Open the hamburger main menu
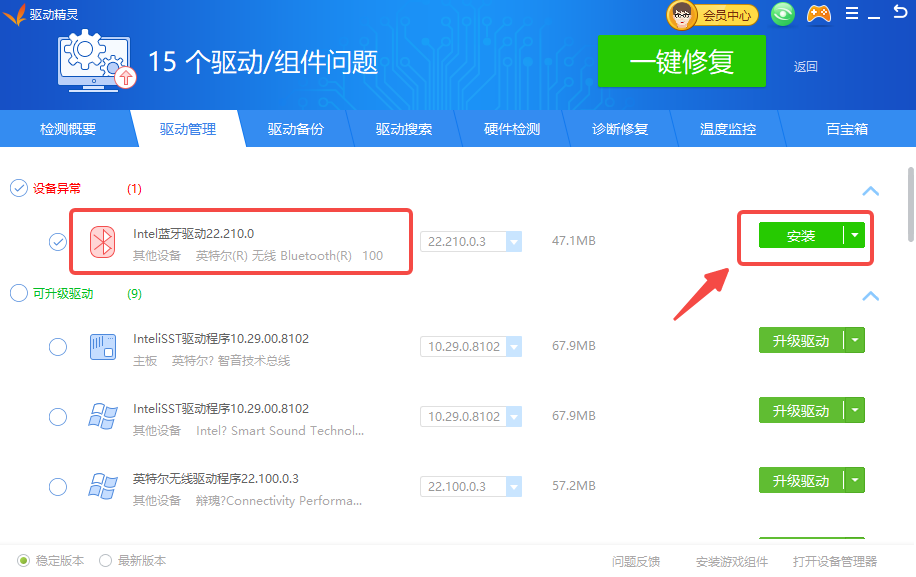The width and height of the screenshot is (916, 577). tap(852, 14)
